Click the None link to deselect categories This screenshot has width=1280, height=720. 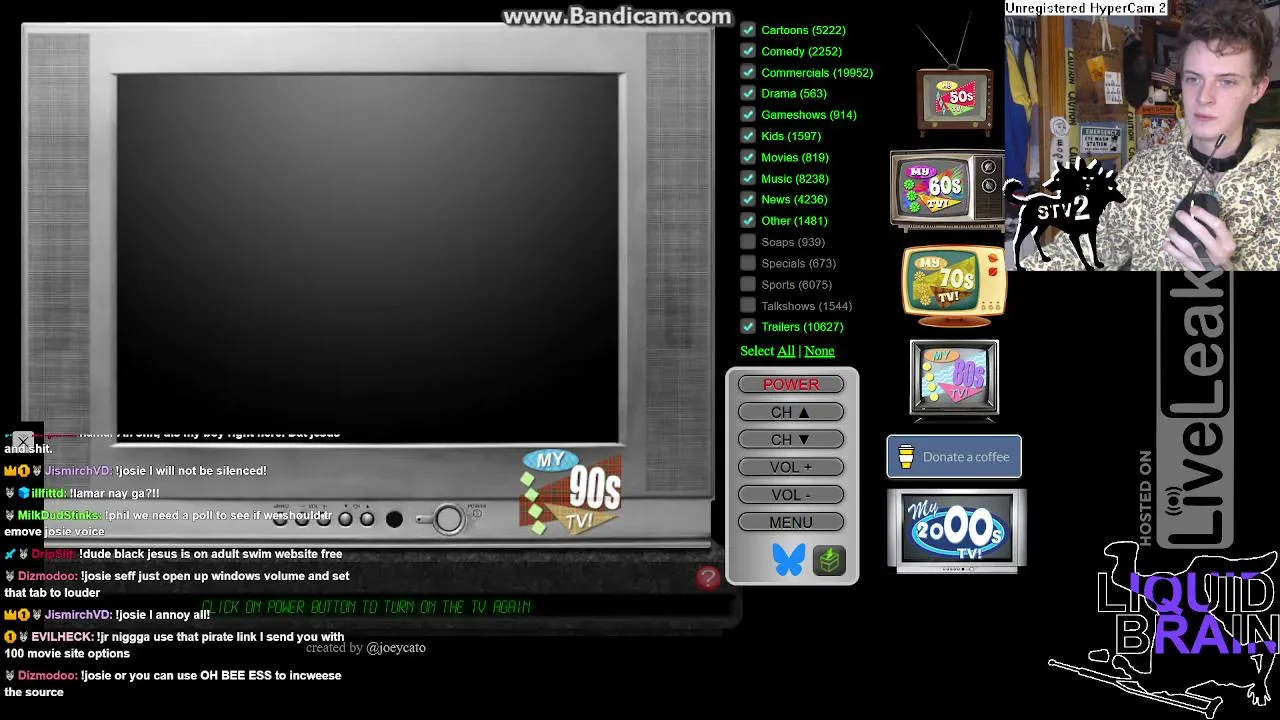pos(819,351)
